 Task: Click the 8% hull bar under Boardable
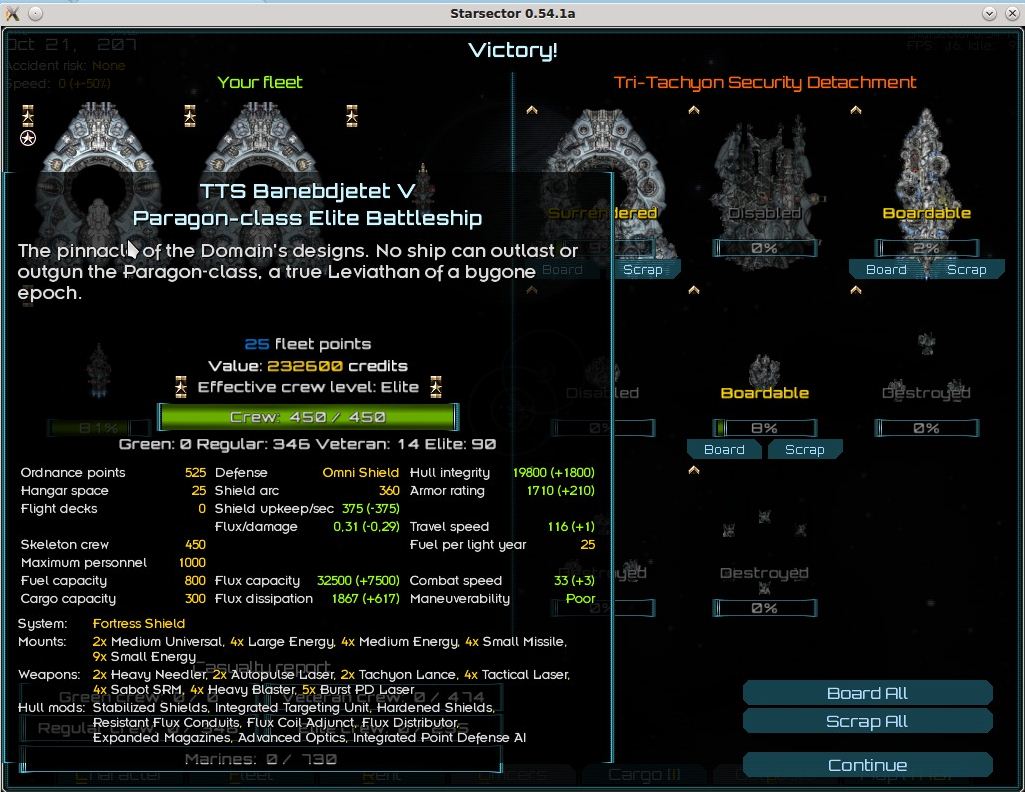[764, 428]
